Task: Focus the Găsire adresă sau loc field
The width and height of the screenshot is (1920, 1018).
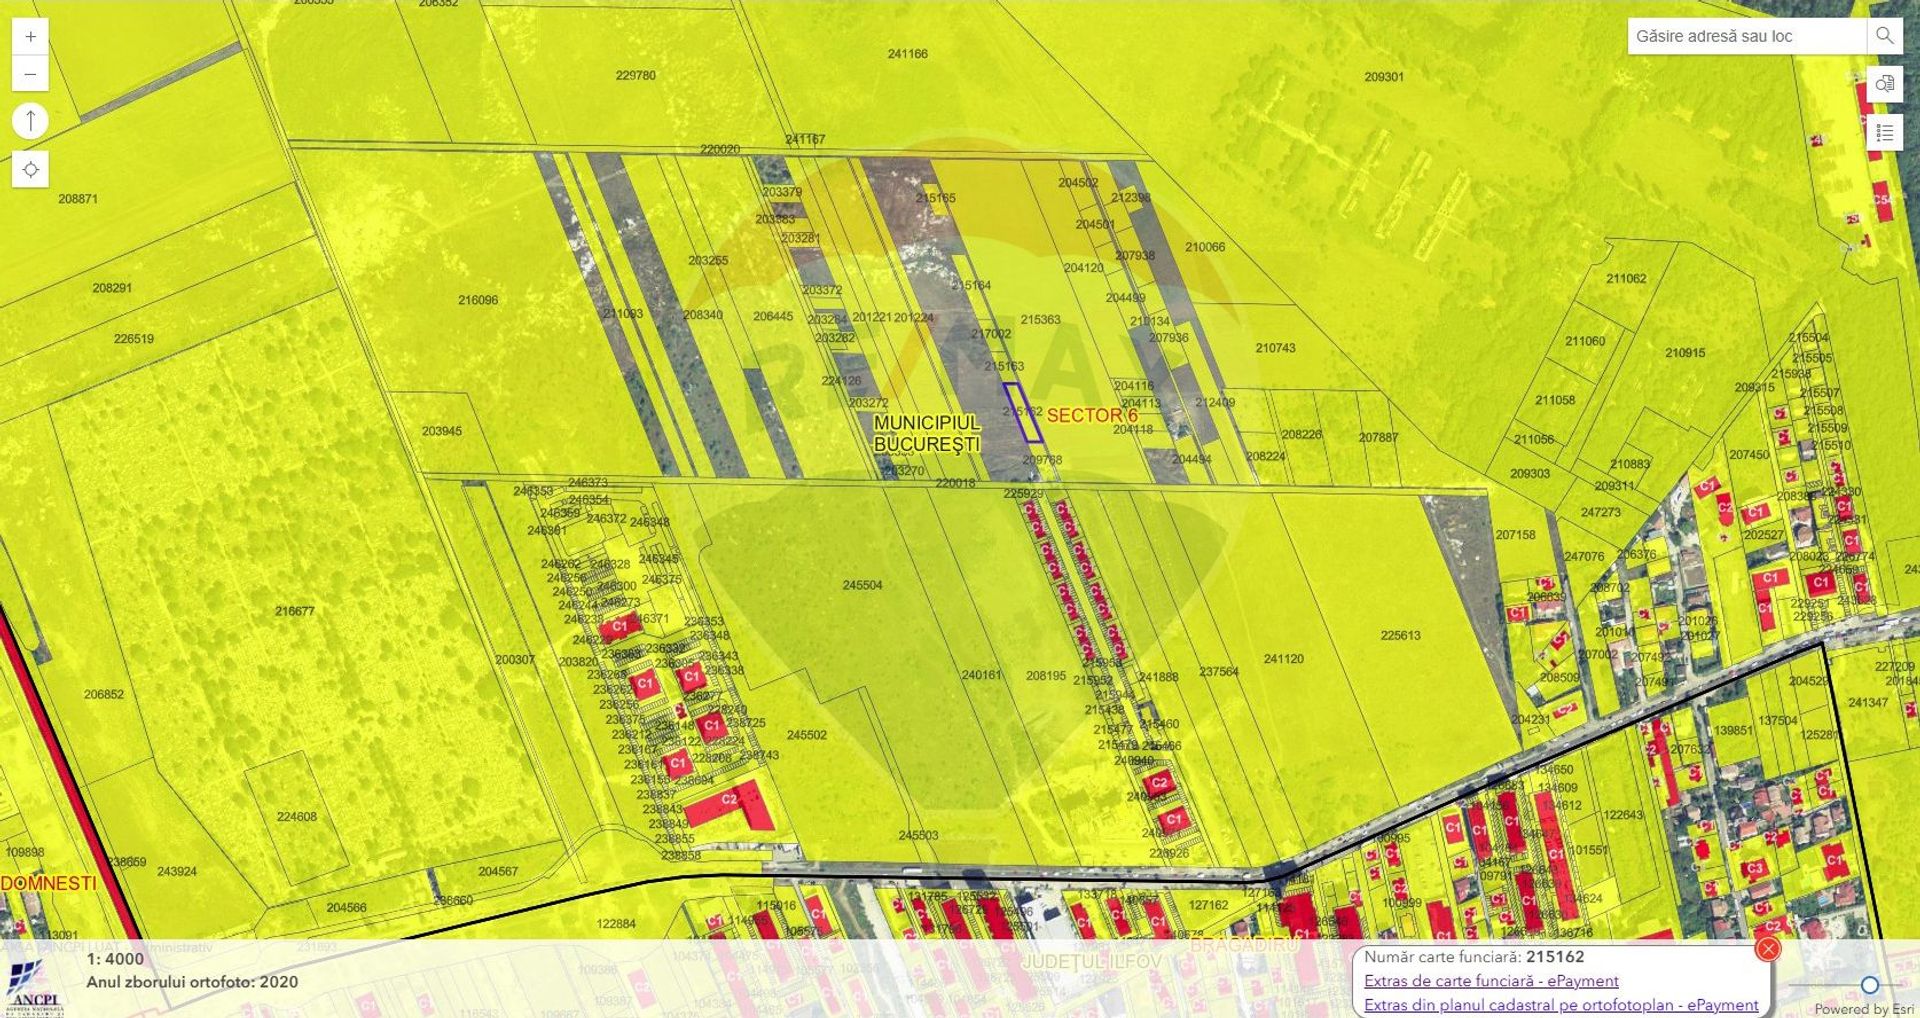Action: tap(1746, 36)
